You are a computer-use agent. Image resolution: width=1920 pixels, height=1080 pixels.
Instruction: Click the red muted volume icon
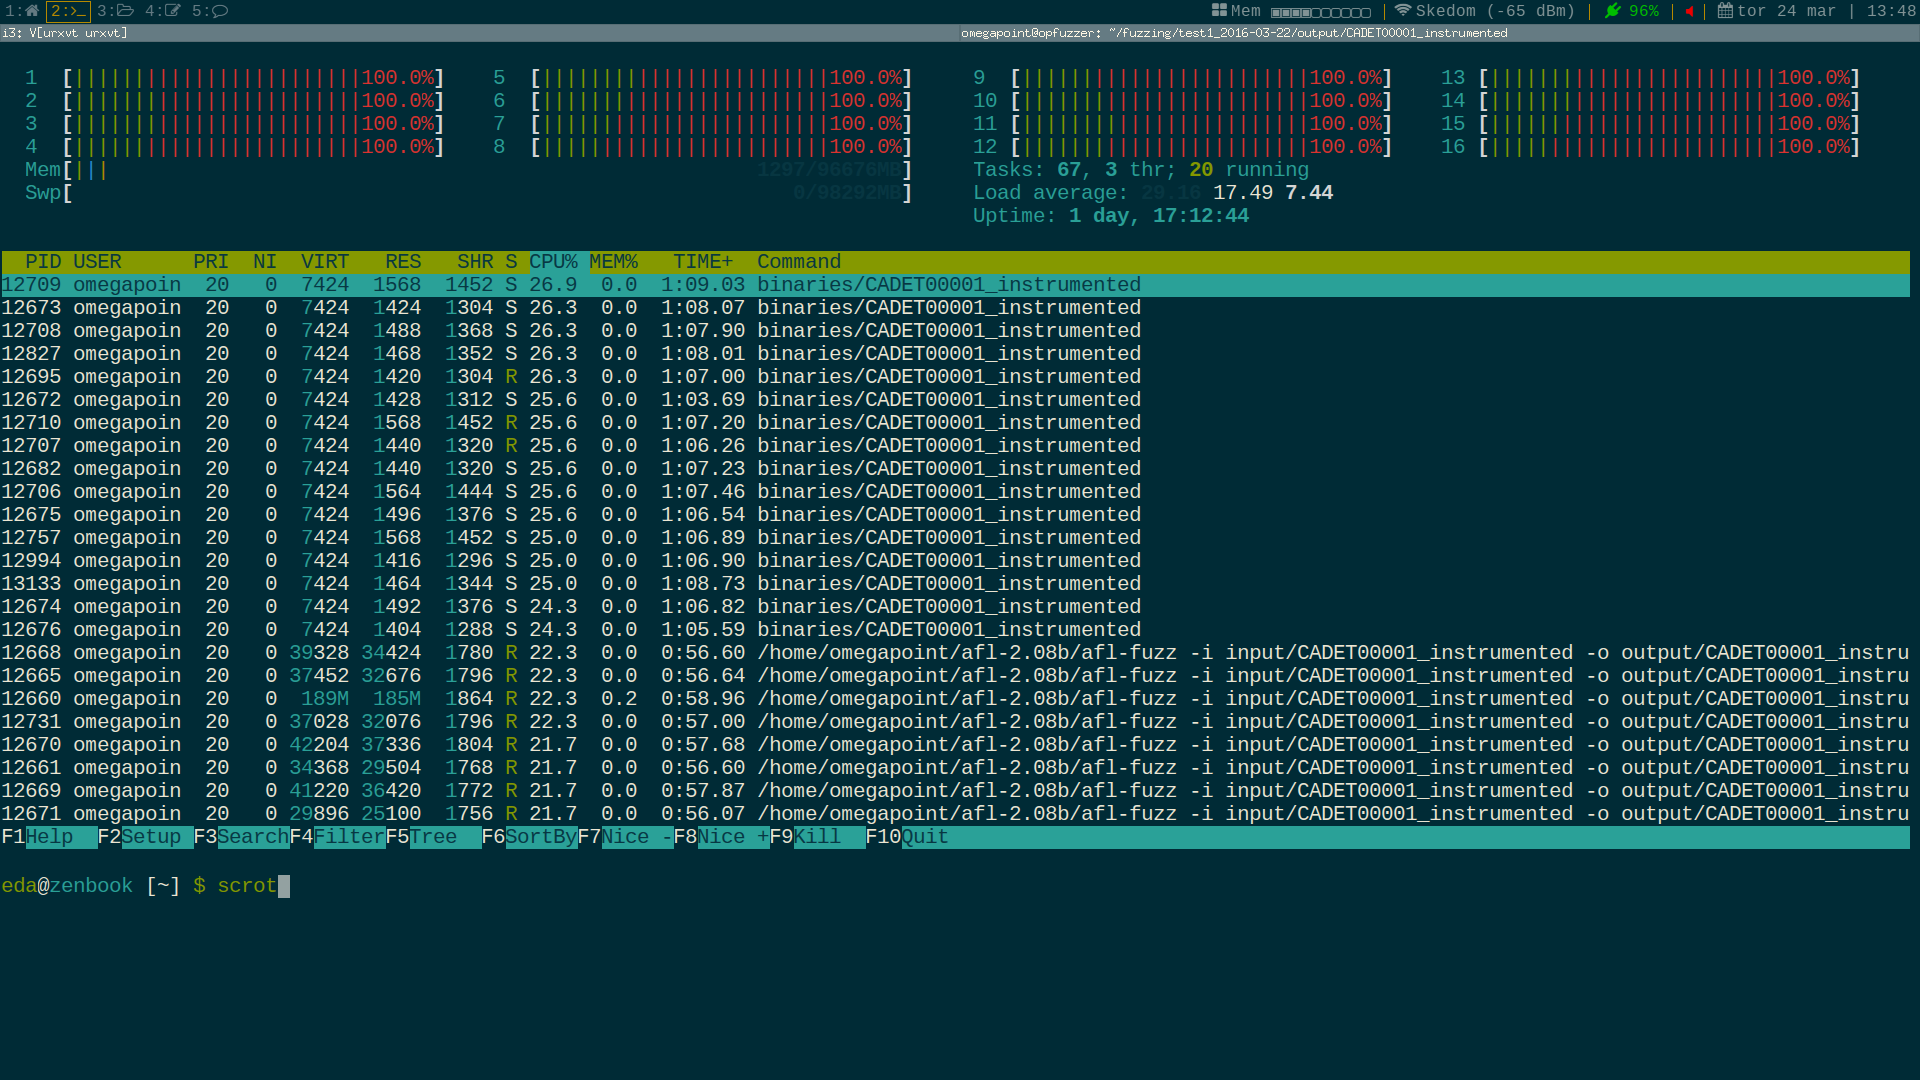1689,11
